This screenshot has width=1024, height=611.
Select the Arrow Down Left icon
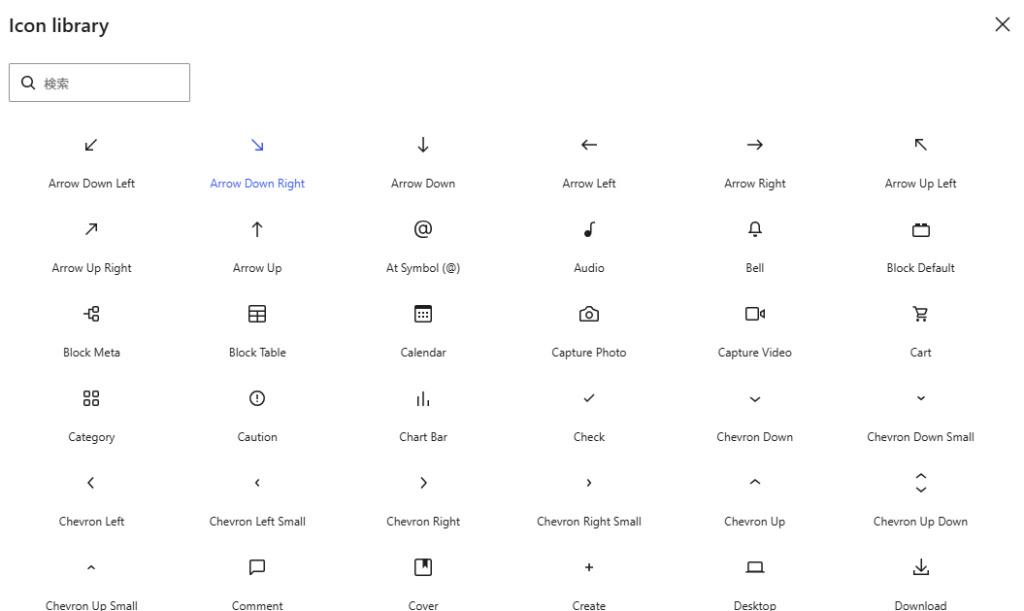(91, 146)
